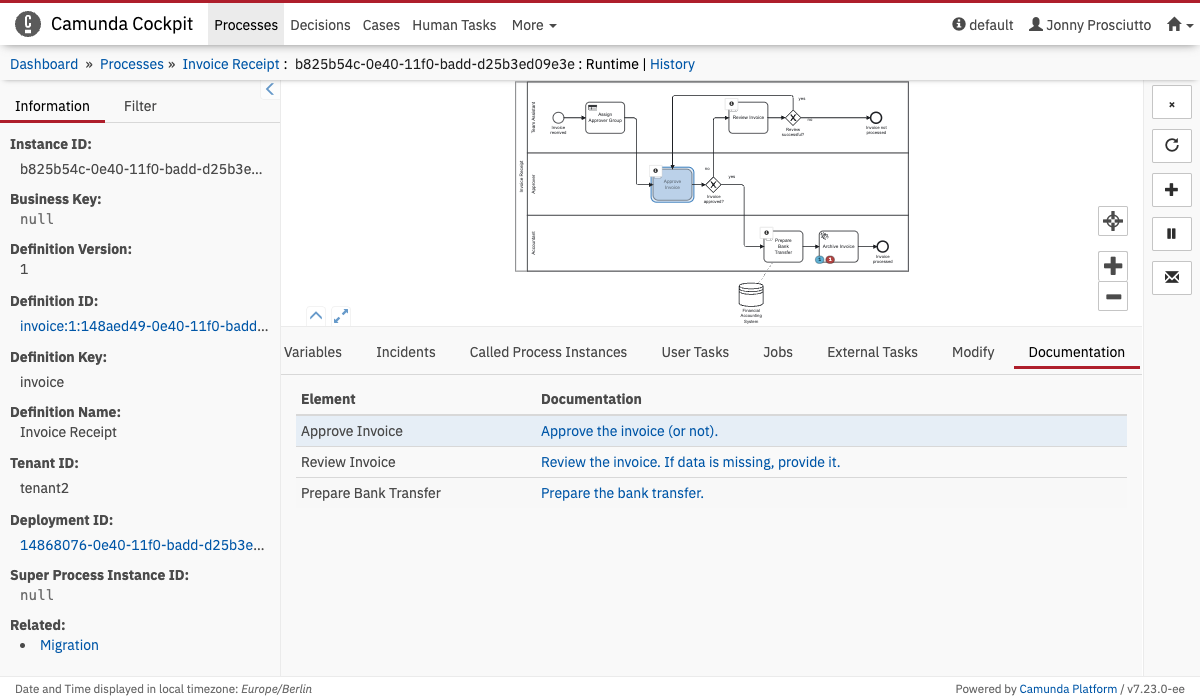
Task: Switch to the Filter tab
Action: [x=140, y=106]
